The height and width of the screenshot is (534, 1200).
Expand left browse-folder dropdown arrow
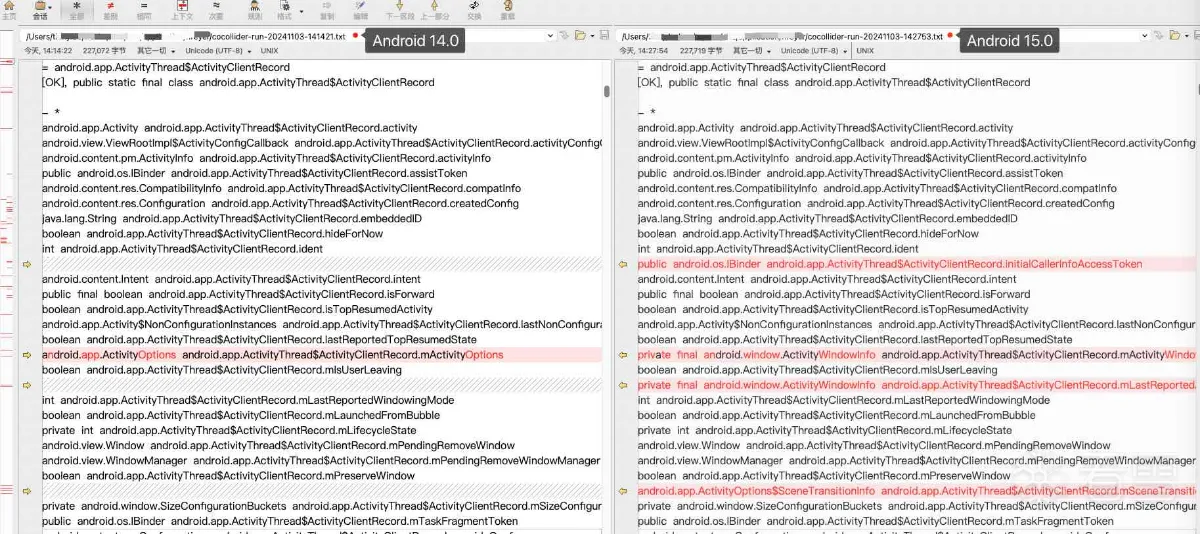click(591, 36)
